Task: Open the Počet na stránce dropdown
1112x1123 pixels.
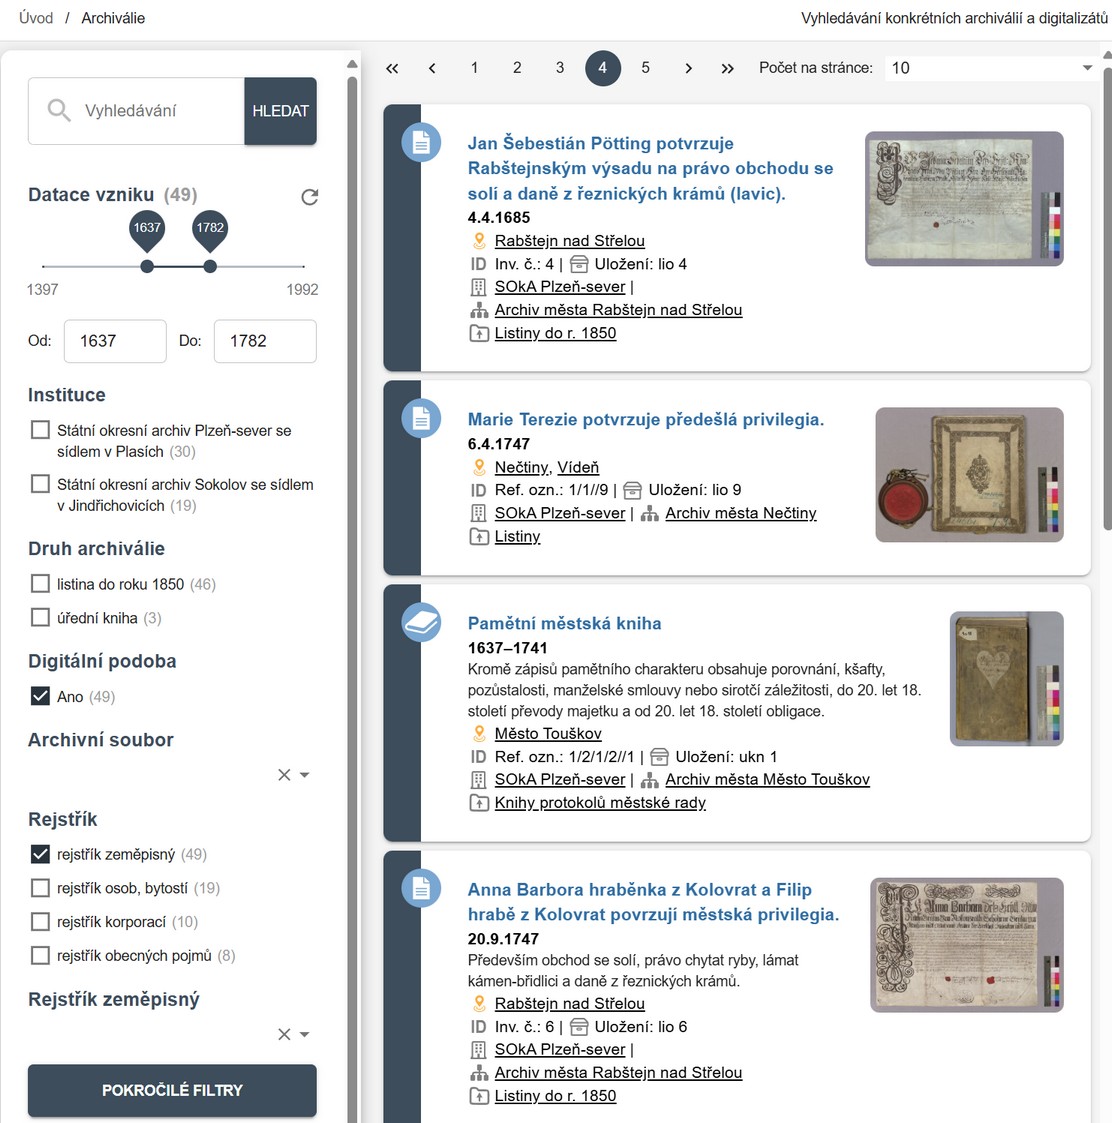Action: point(990,68)
